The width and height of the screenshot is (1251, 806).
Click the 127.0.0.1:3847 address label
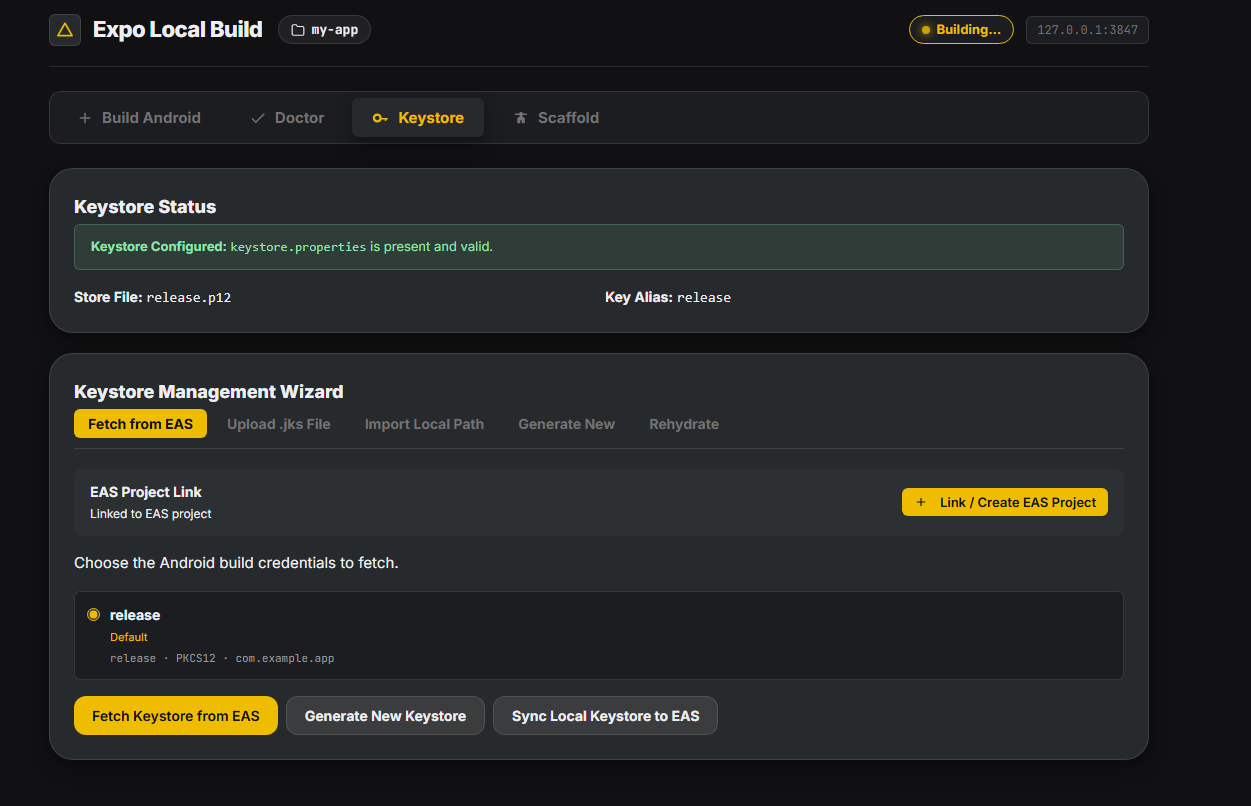[x=1087, y=30]
